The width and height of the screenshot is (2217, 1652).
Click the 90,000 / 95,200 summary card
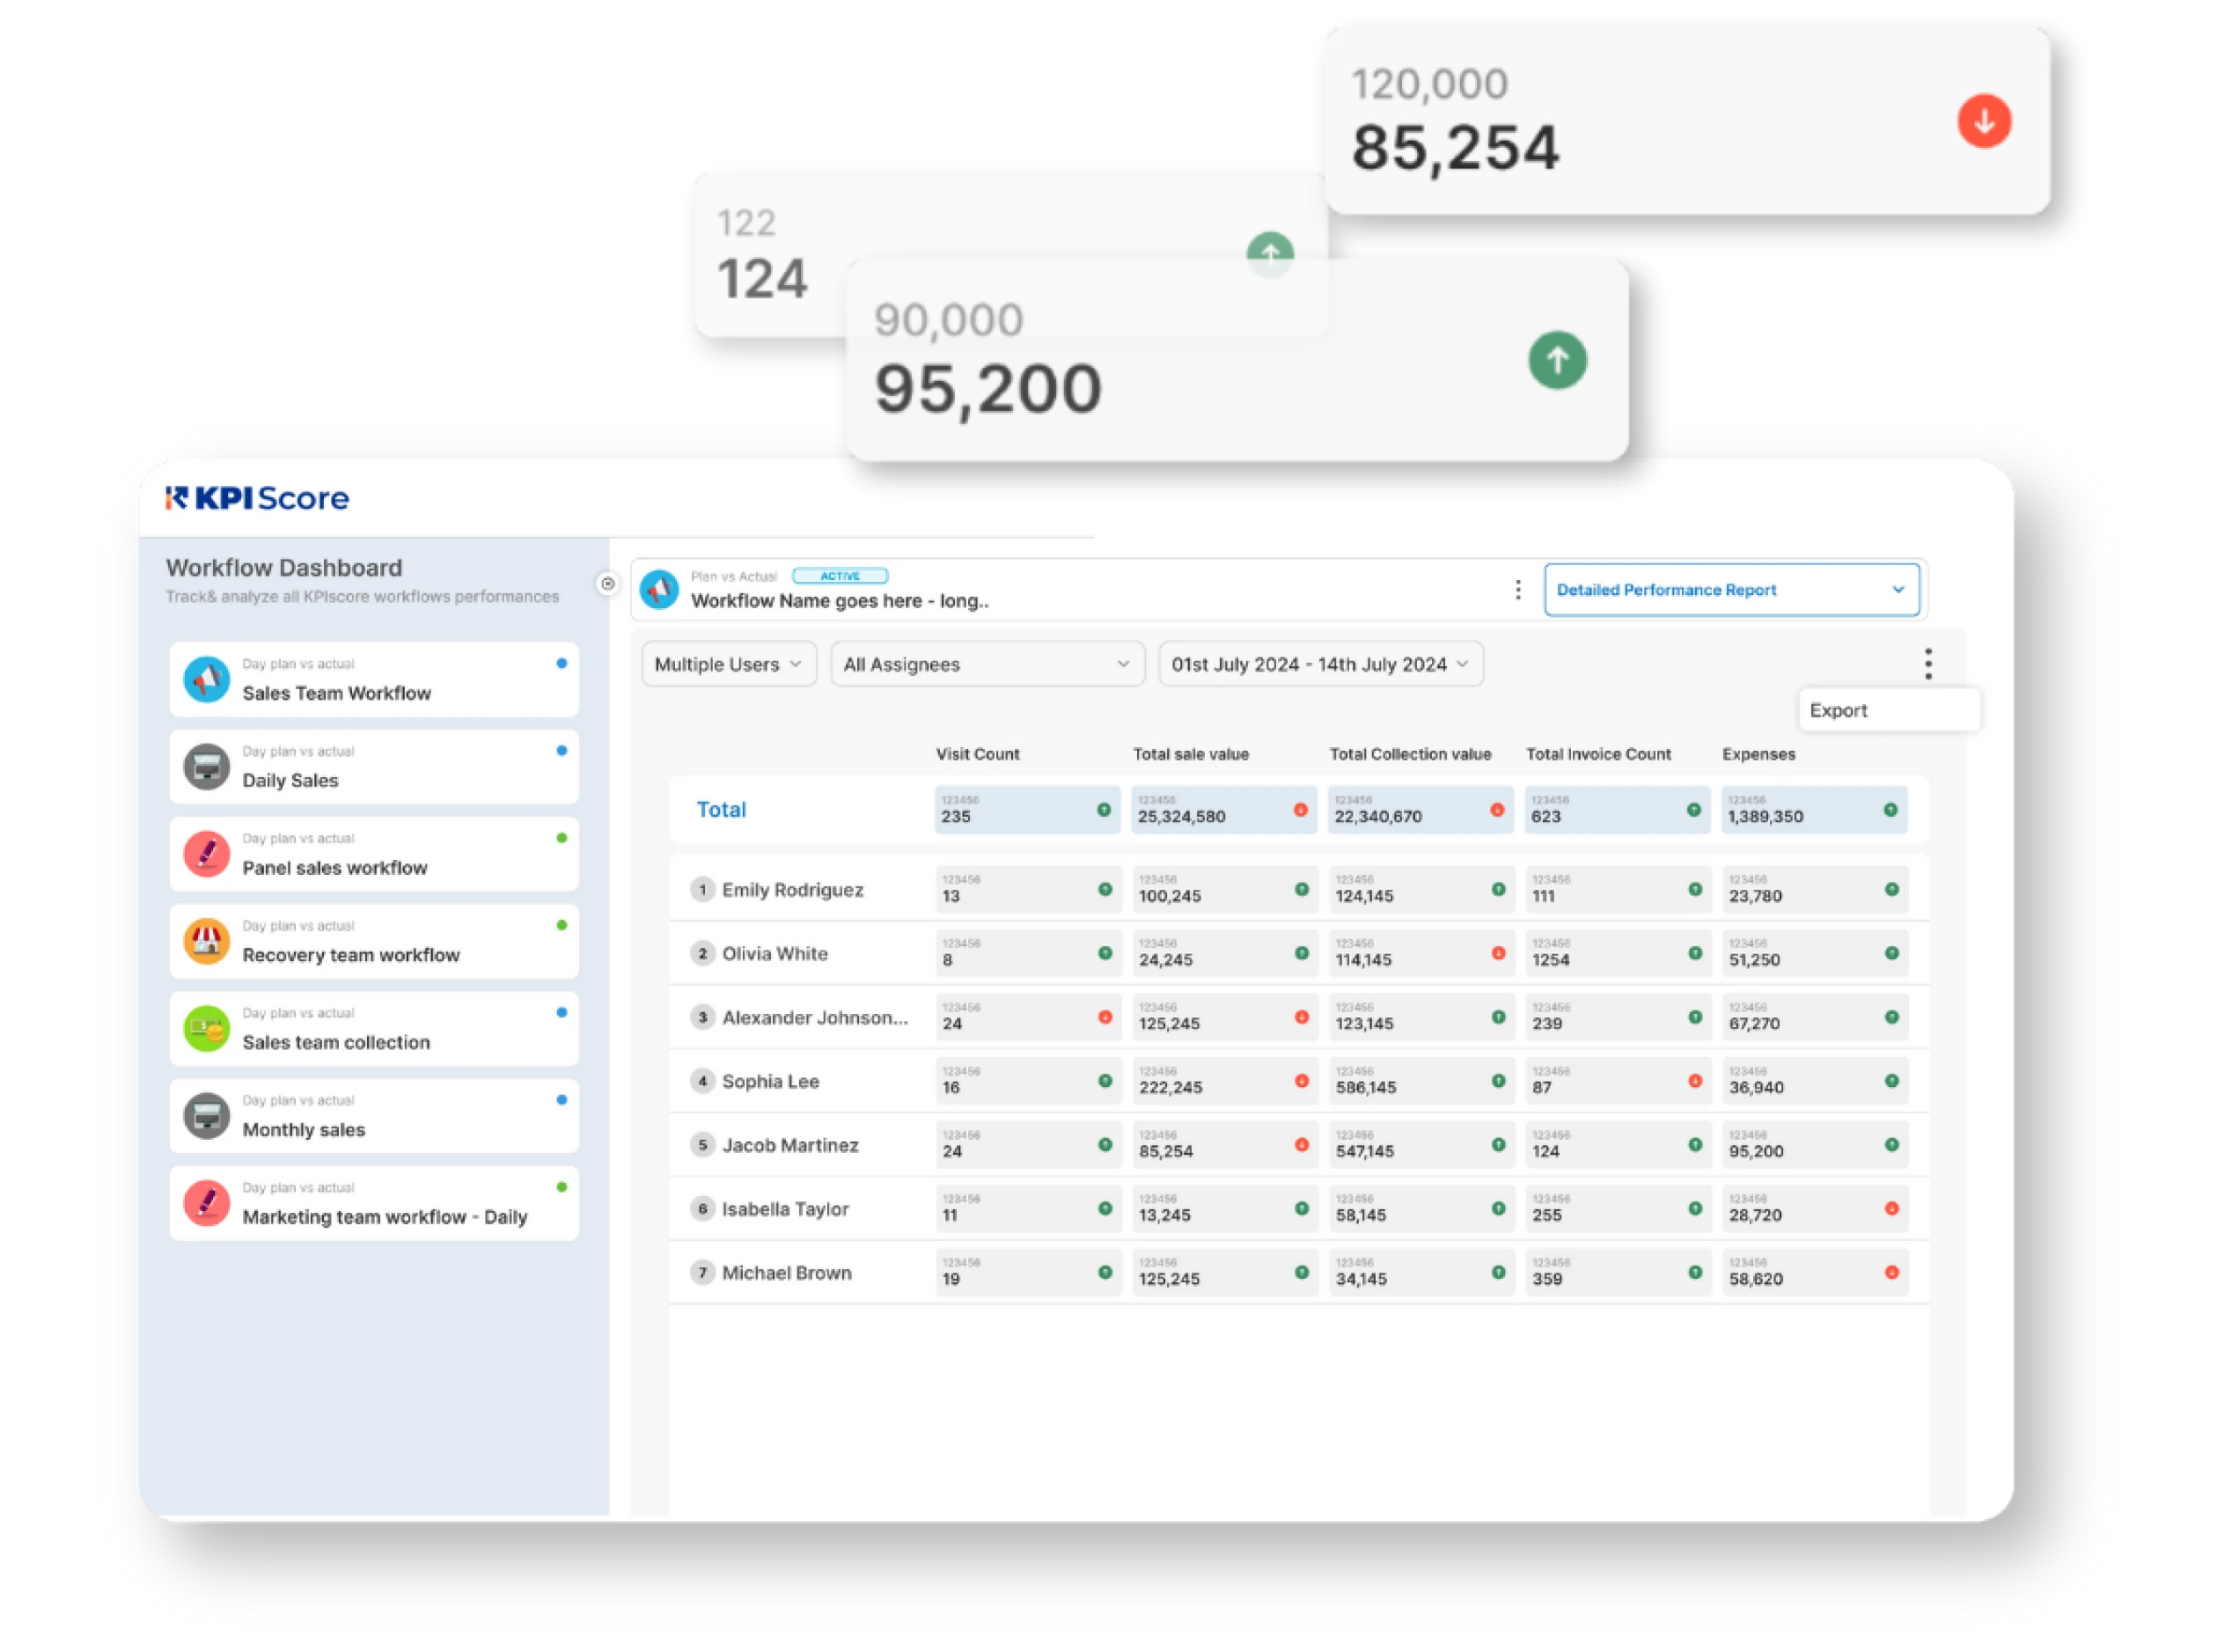[x=1237, y=360]
